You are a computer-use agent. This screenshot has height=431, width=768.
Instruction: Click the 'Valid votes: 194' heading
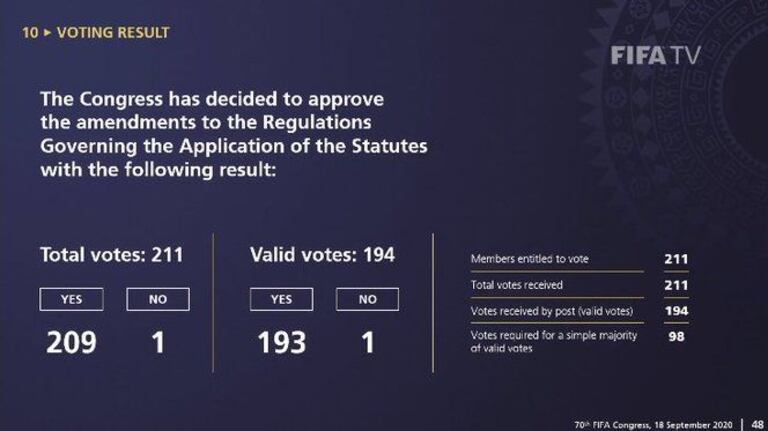point(322,255)
